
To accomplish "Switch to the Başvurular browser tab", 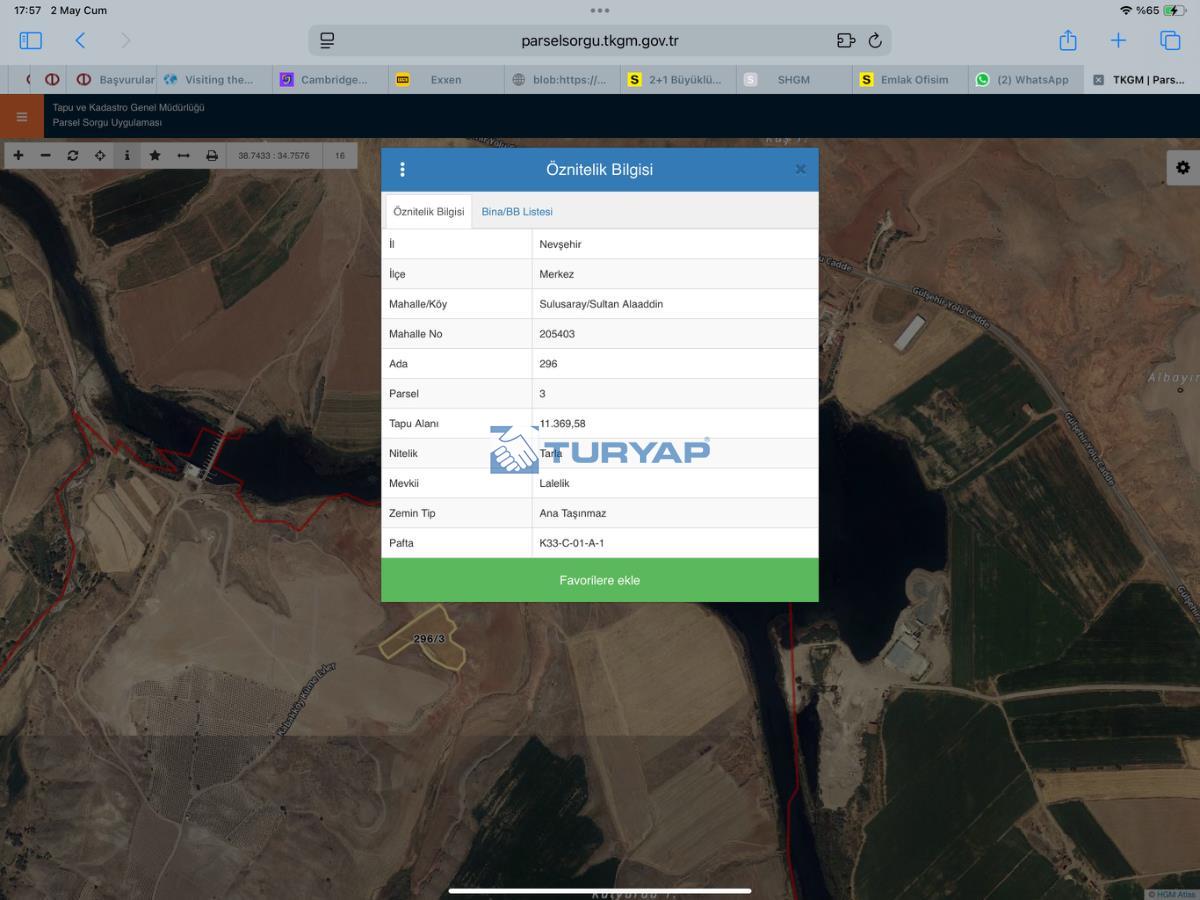I will click(x=115, y=80).
